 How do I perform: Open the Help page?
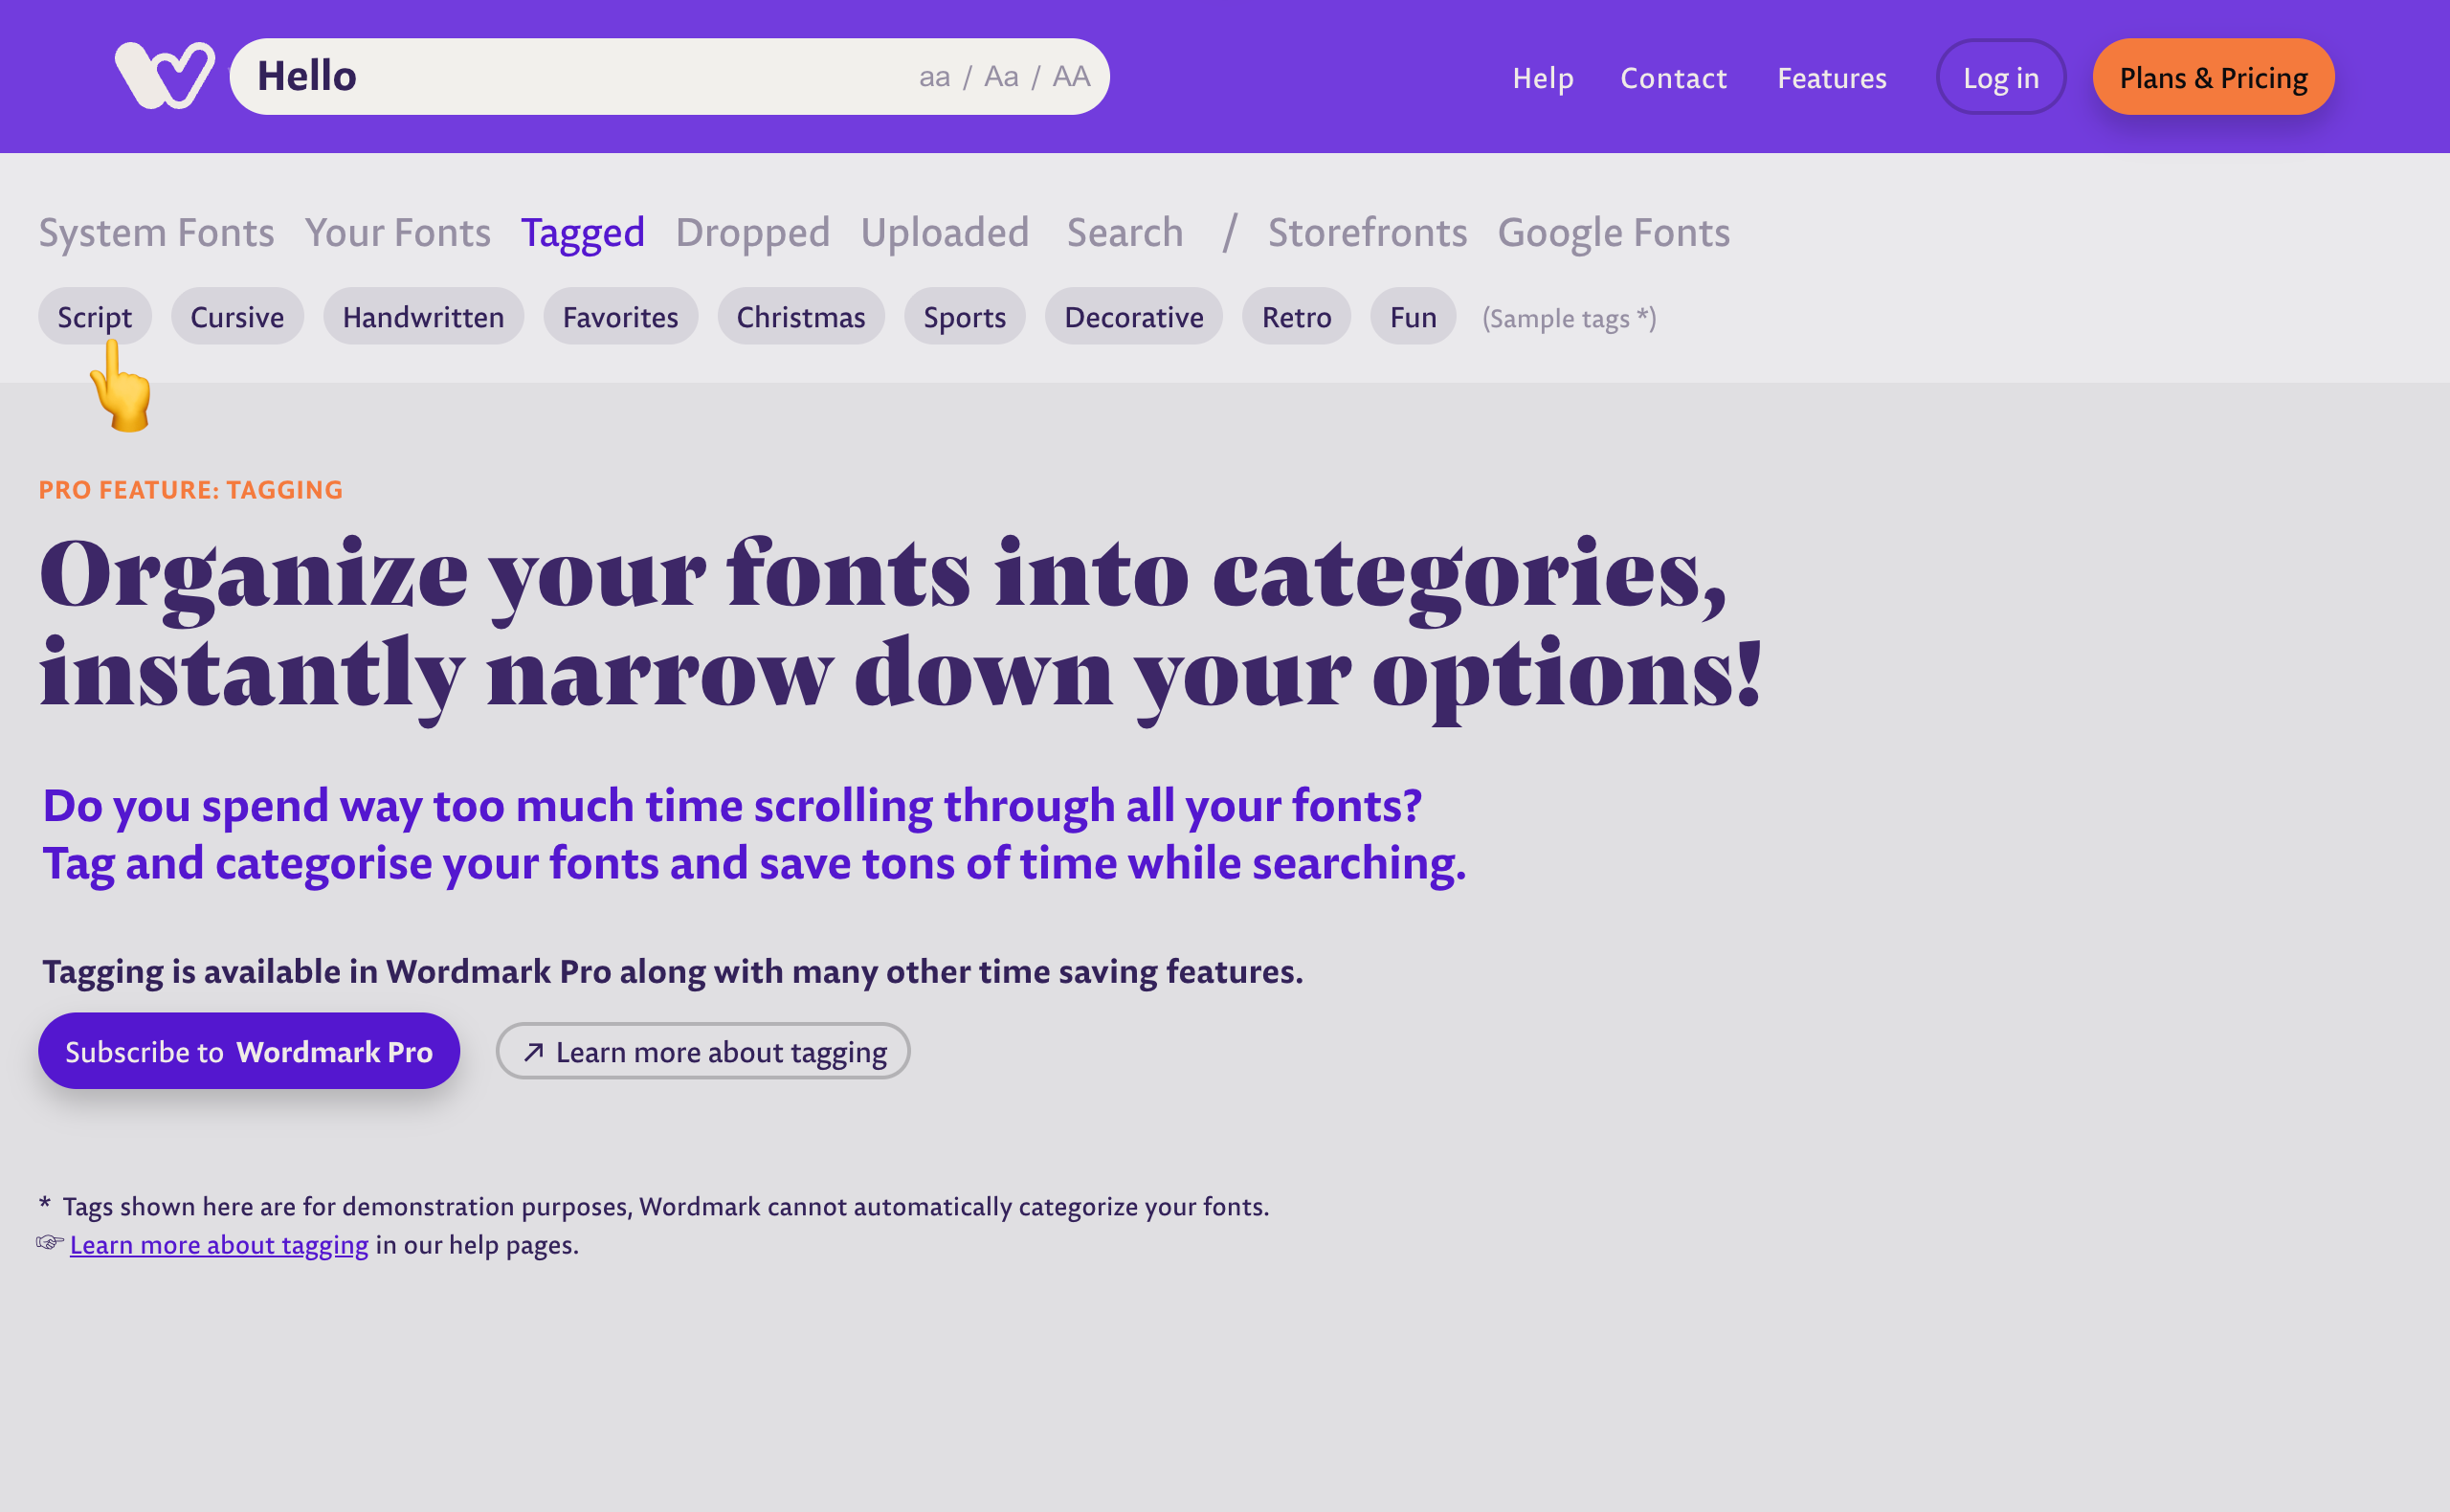[1542, 78]
